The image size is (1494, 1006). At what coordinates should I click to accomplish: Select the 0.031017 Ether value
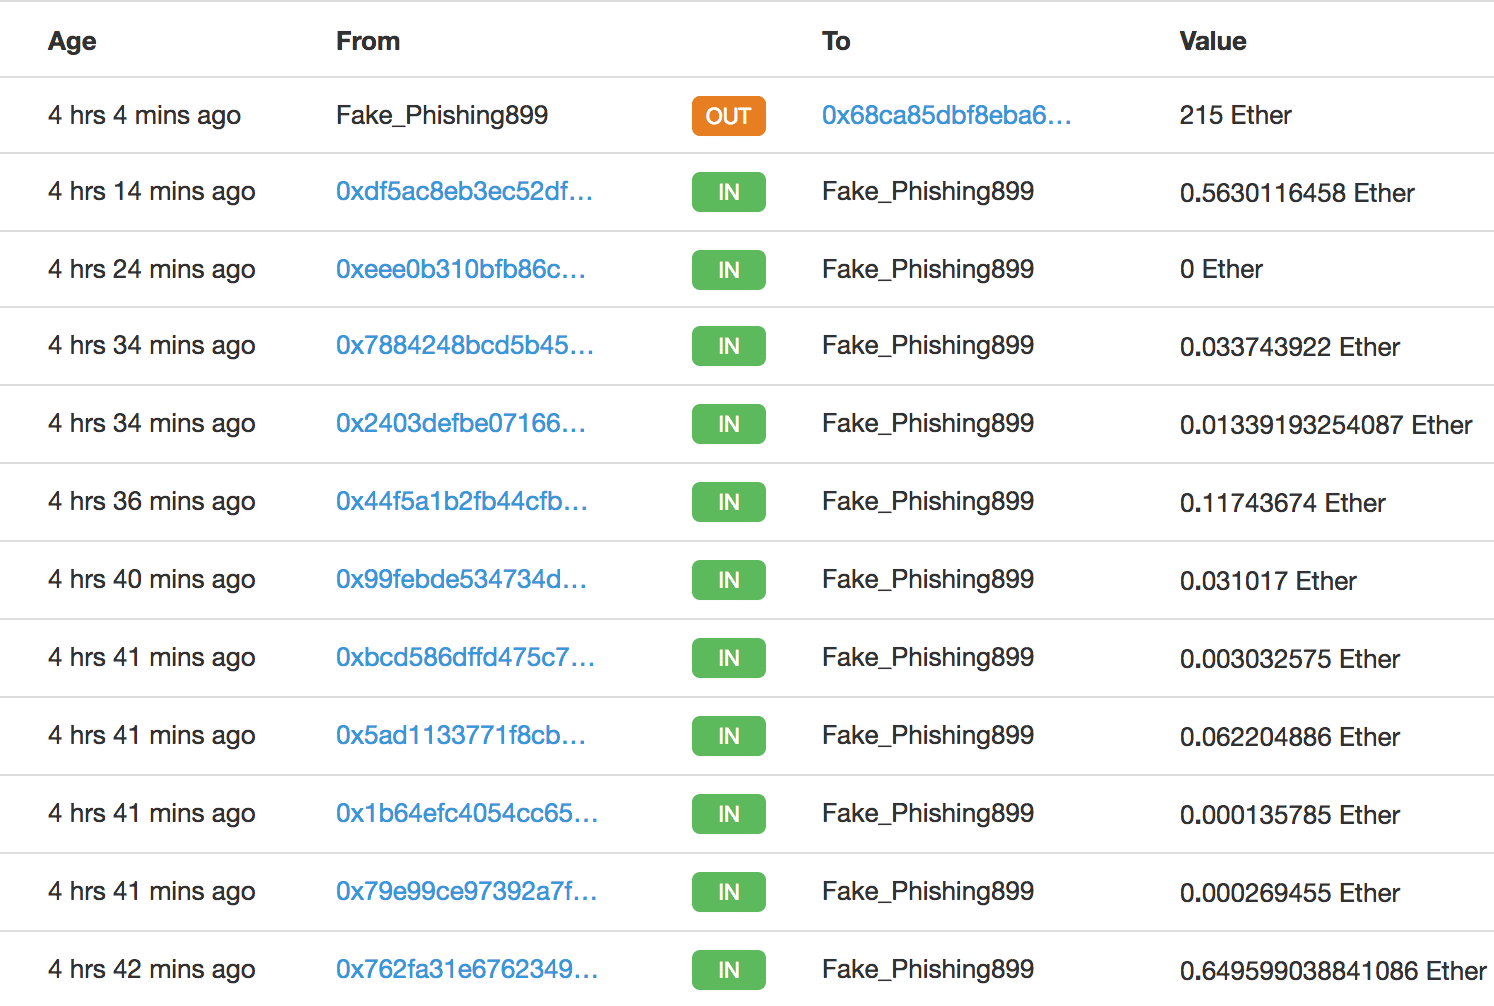(x=1268, y=581)
